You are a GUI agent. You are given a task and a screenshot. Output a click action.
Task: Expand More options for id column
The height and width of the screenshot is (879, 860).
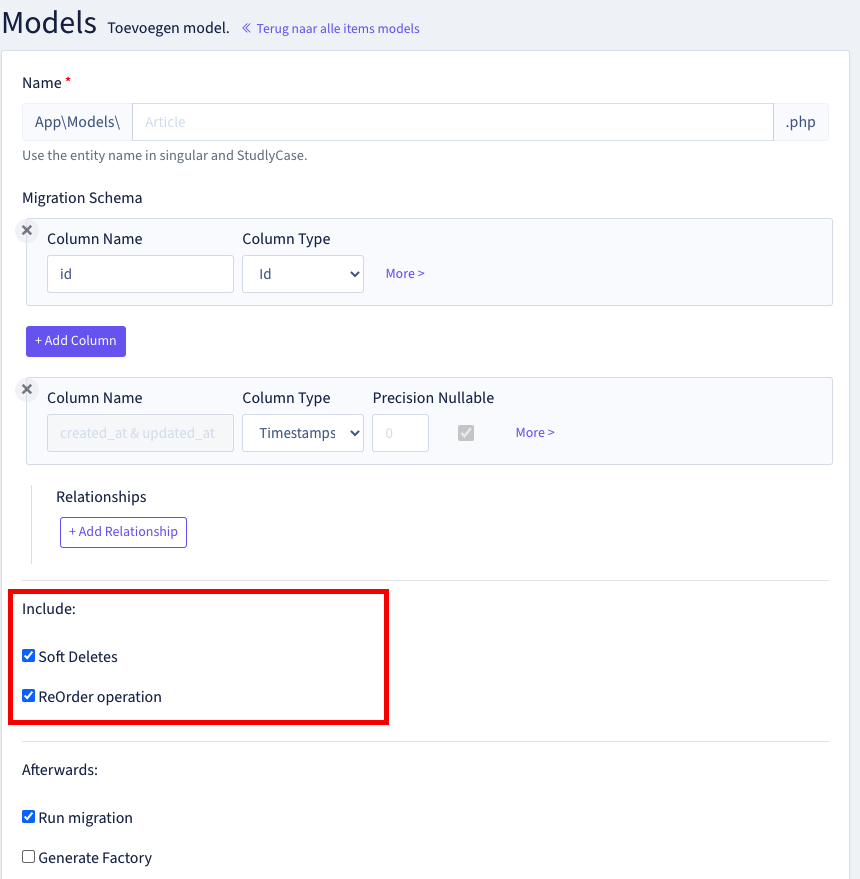coord(405,274)
